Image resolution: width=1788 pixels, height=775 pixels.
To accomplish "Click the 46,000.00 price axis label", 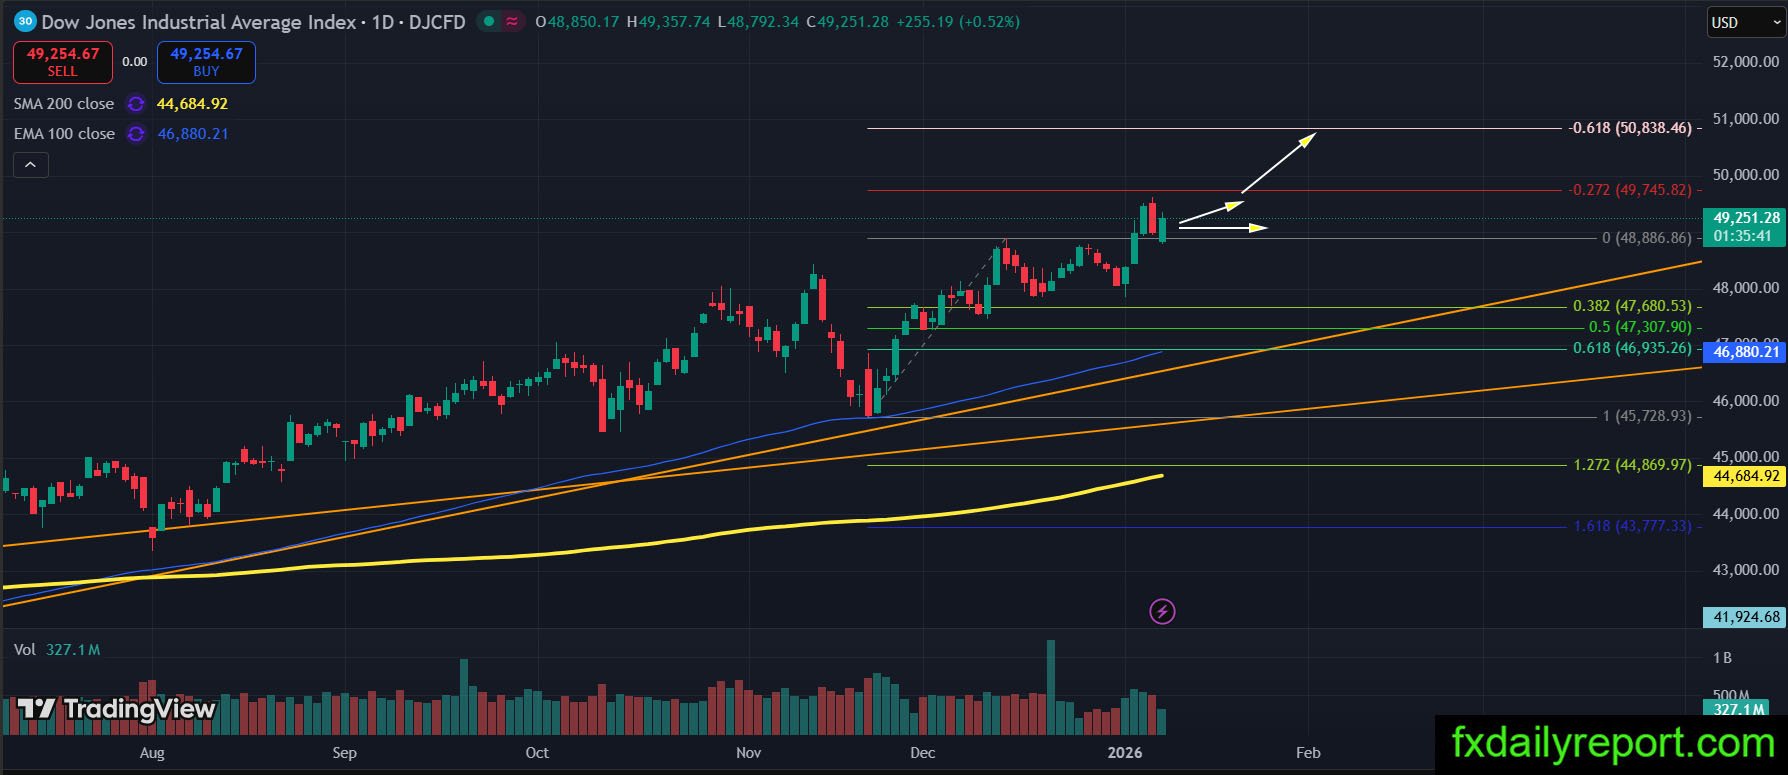I will (1746, 401).
